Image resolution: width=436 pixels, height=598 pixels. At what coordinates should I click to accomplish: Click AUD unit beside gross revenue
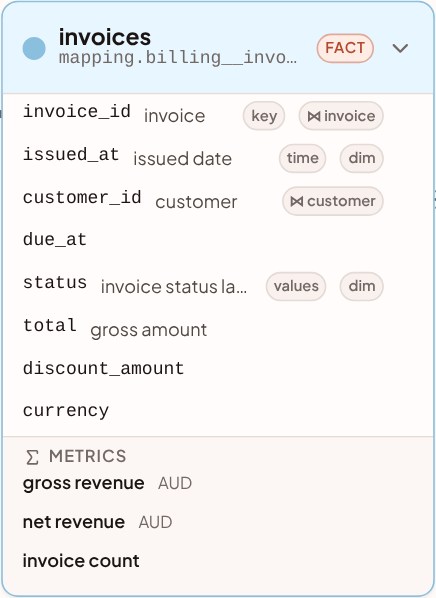175,484
